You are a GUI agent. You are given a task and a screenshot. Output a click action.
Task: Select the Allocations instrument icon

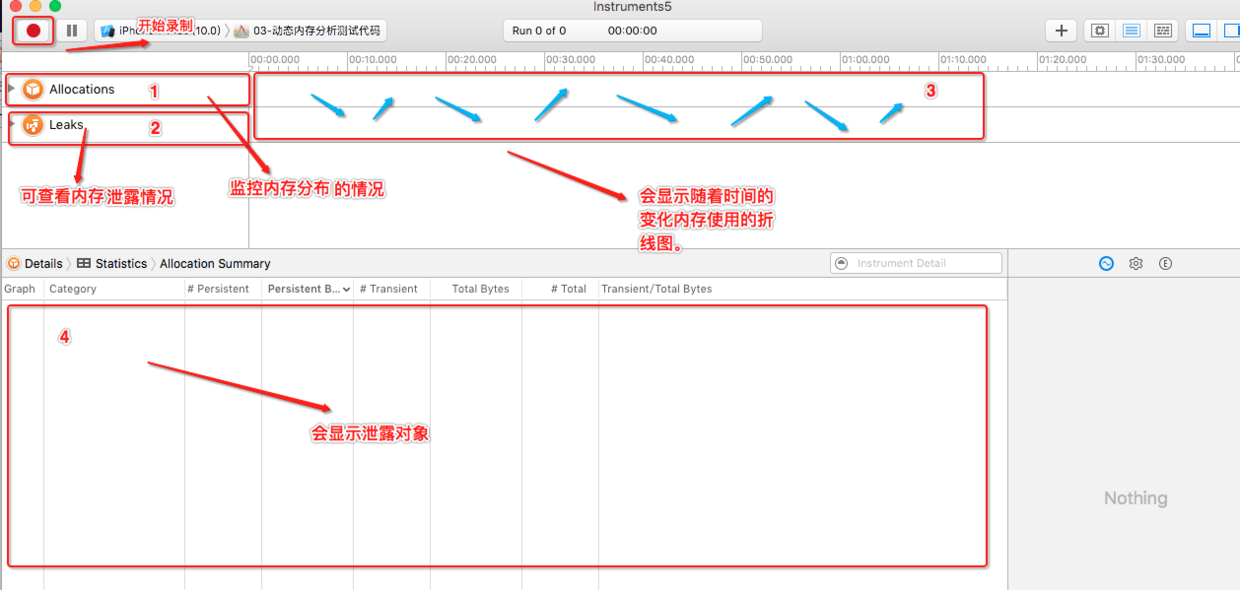[x=32, y=89]
